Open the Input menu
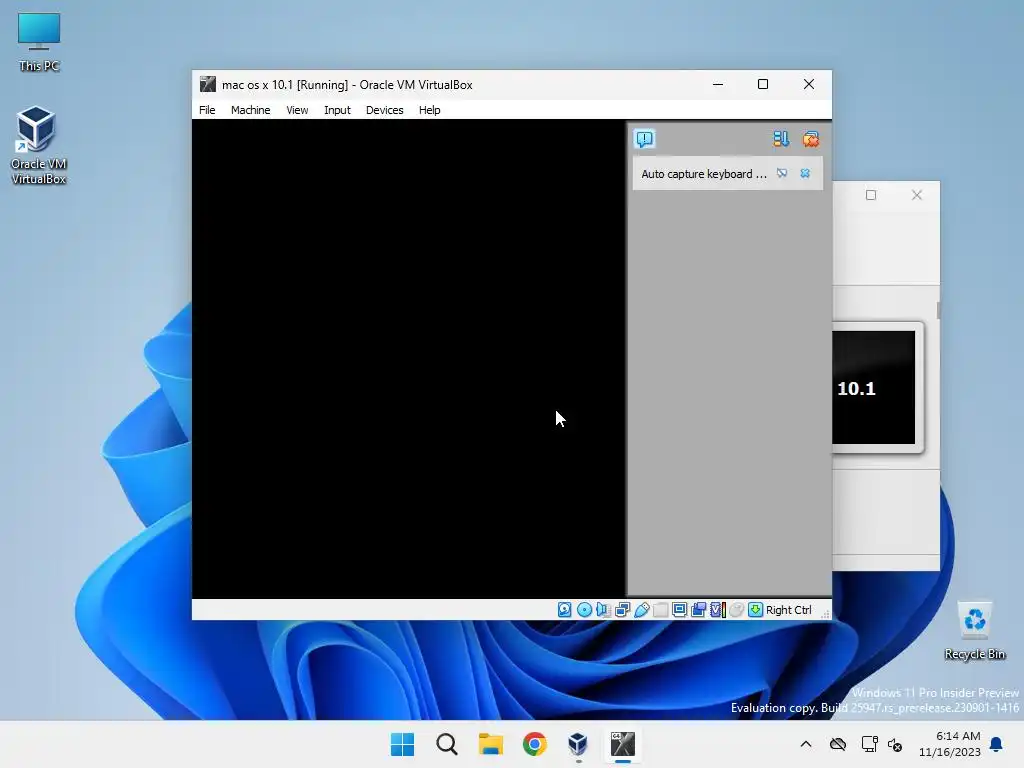 (337, 110)
